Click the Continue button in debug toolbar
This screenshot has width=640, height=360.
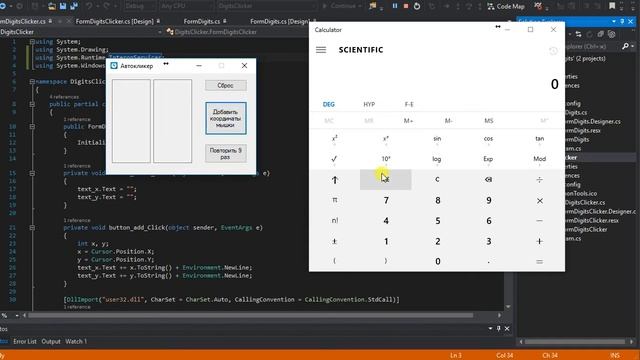pyautogui.click(x=341, y=6)
